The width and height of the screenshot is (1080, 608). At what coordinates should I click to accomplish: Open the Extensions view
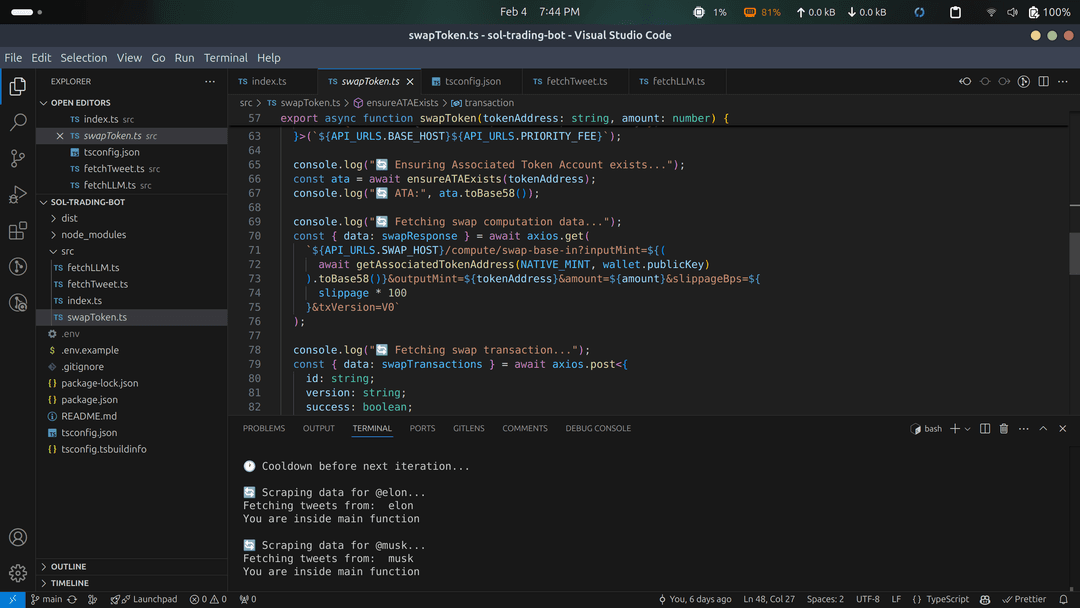click(18, 231)
